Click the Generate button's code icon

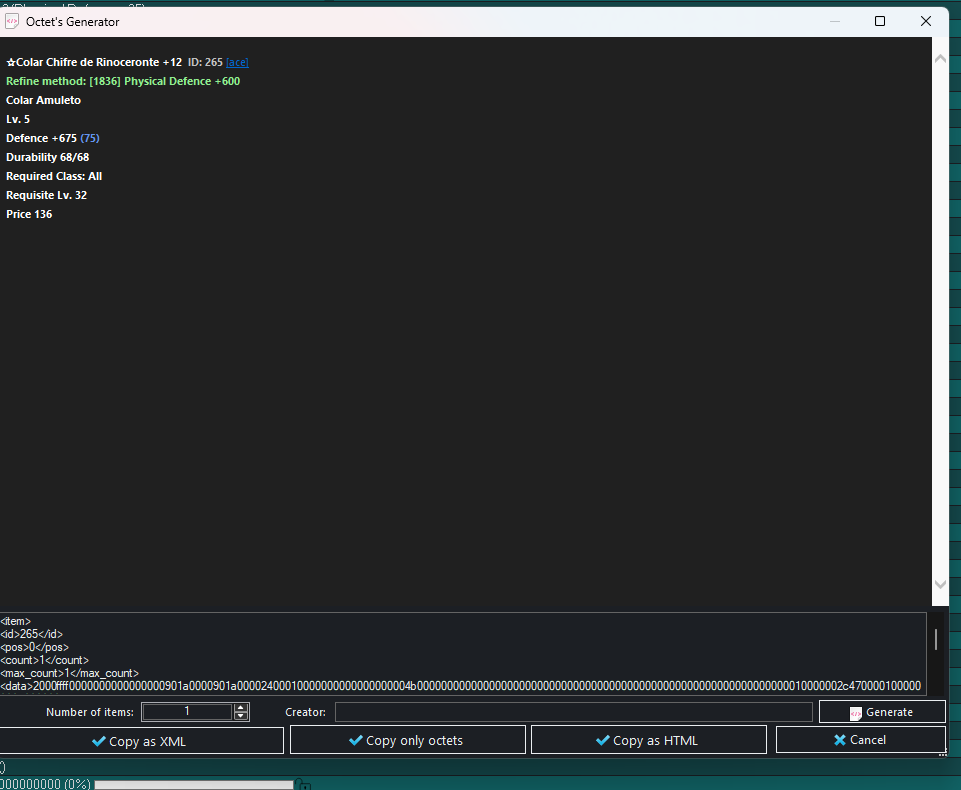pyautogui.click(x=856, y=713)
